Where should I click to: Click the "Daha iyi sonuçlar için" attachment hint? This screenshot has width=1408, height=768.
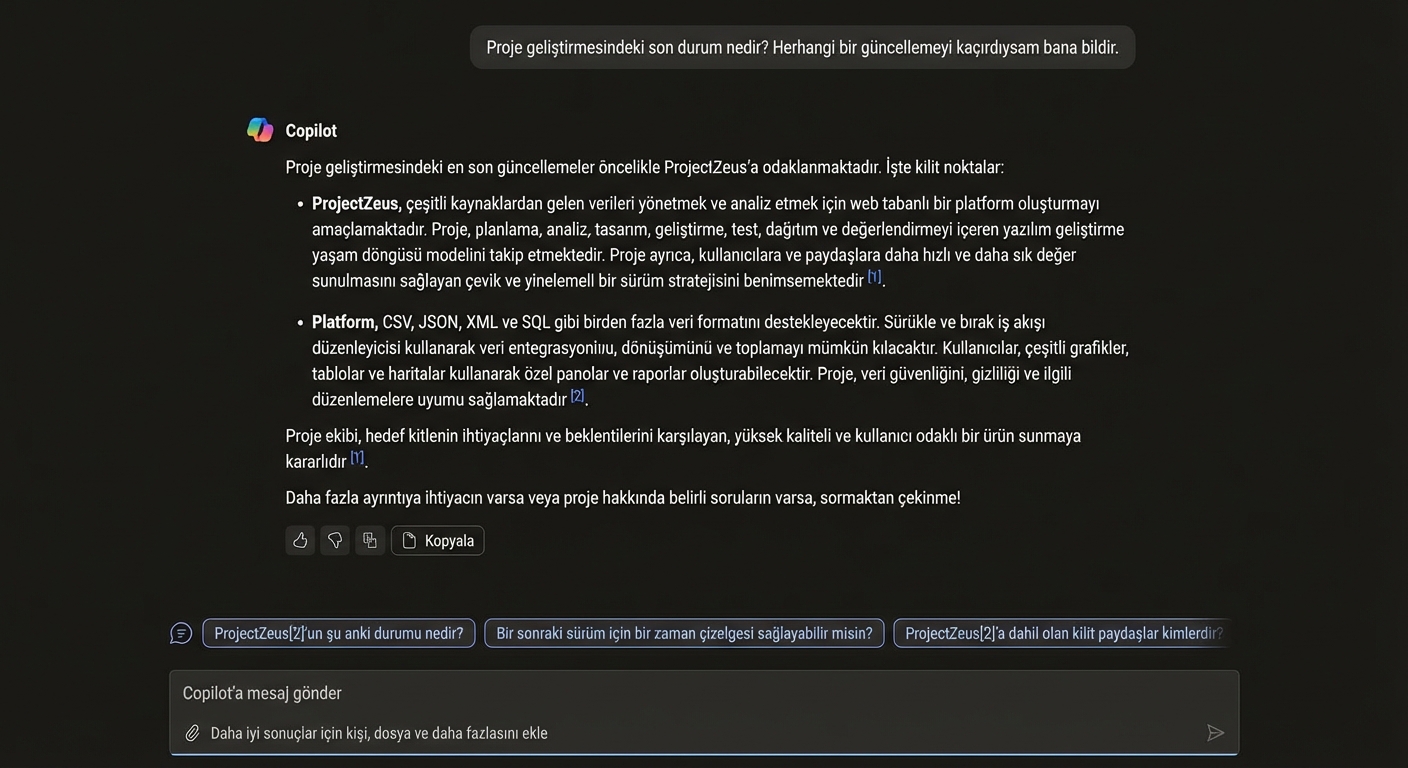point(379,733)
